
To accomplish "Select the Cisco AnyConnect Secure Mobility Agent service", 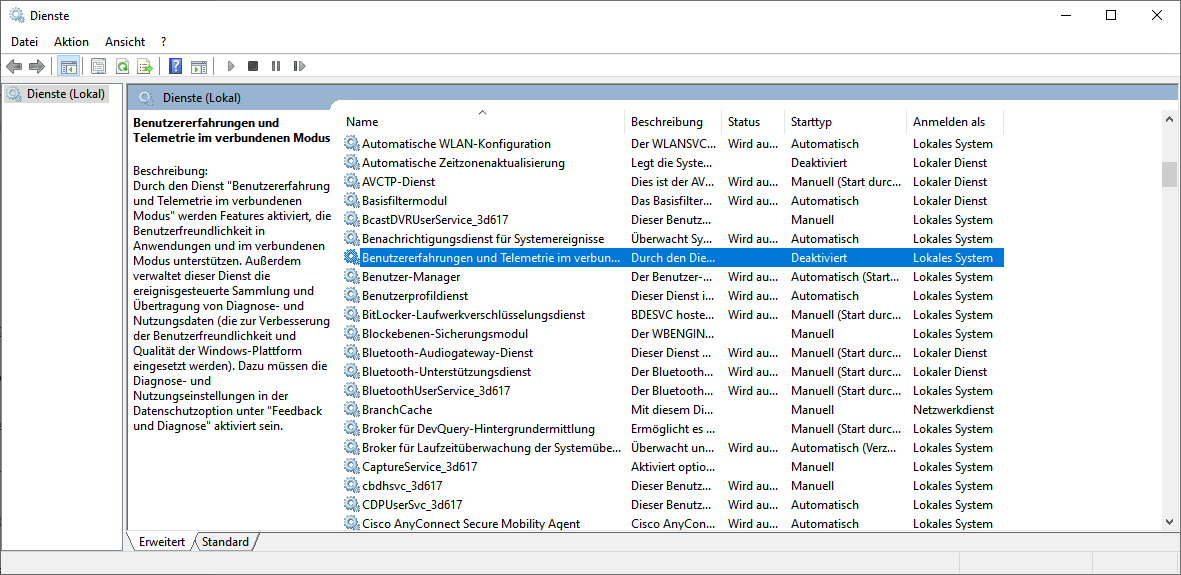I will coord(470,524).
